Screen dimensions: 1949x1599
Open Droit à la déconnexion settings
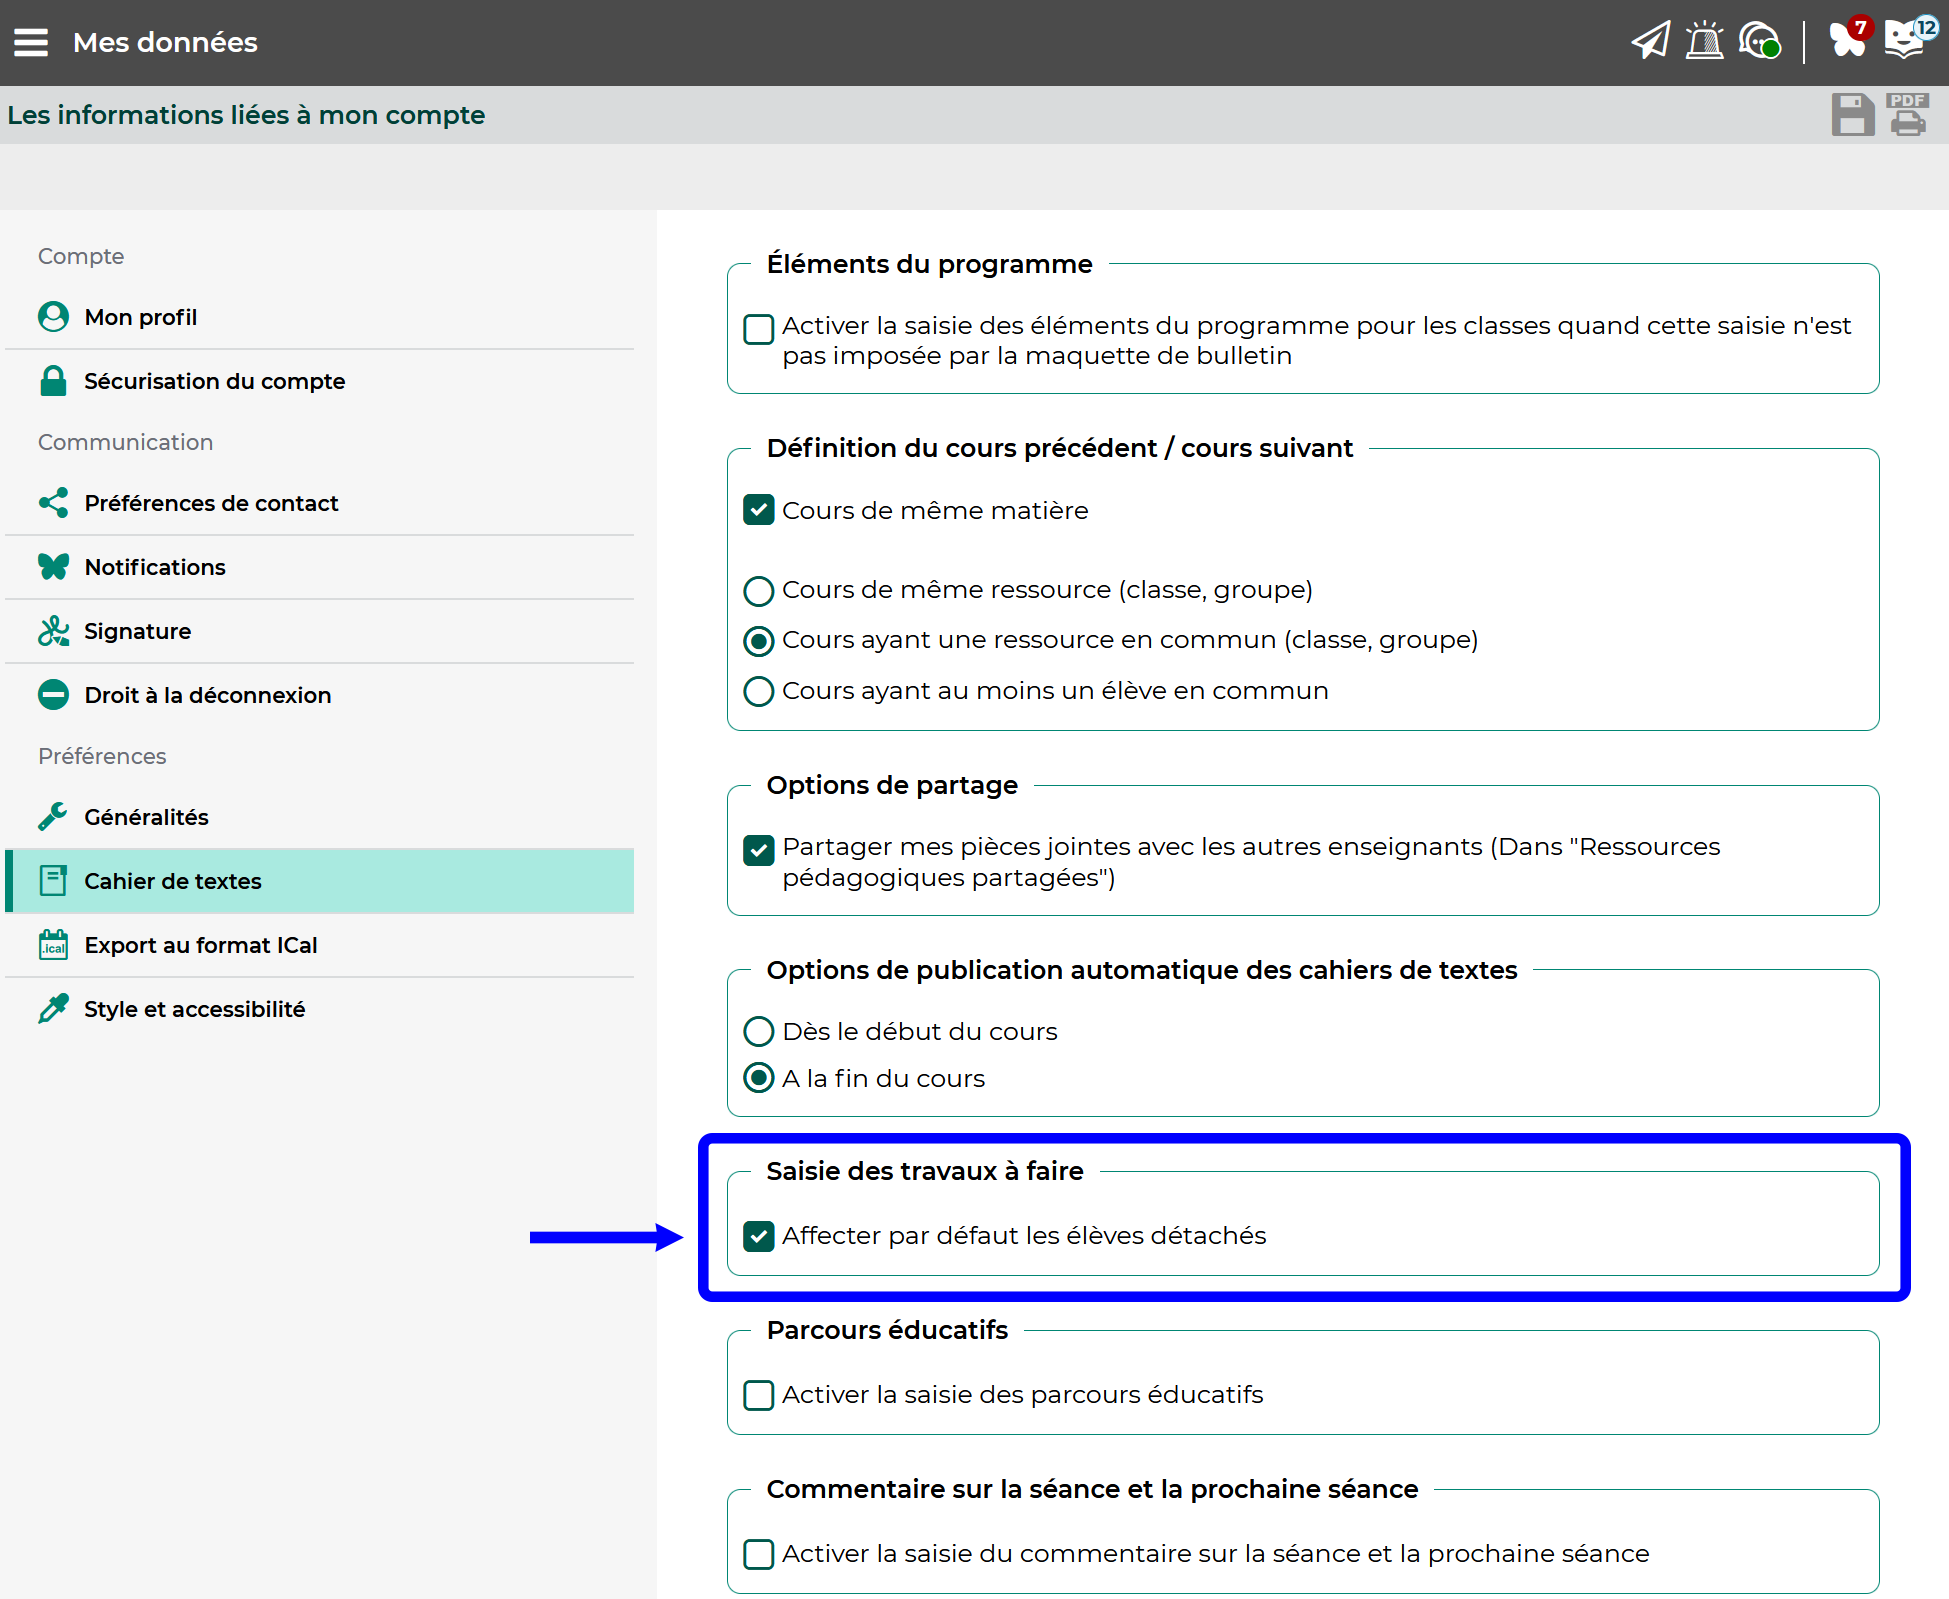[x=207, y=695]
